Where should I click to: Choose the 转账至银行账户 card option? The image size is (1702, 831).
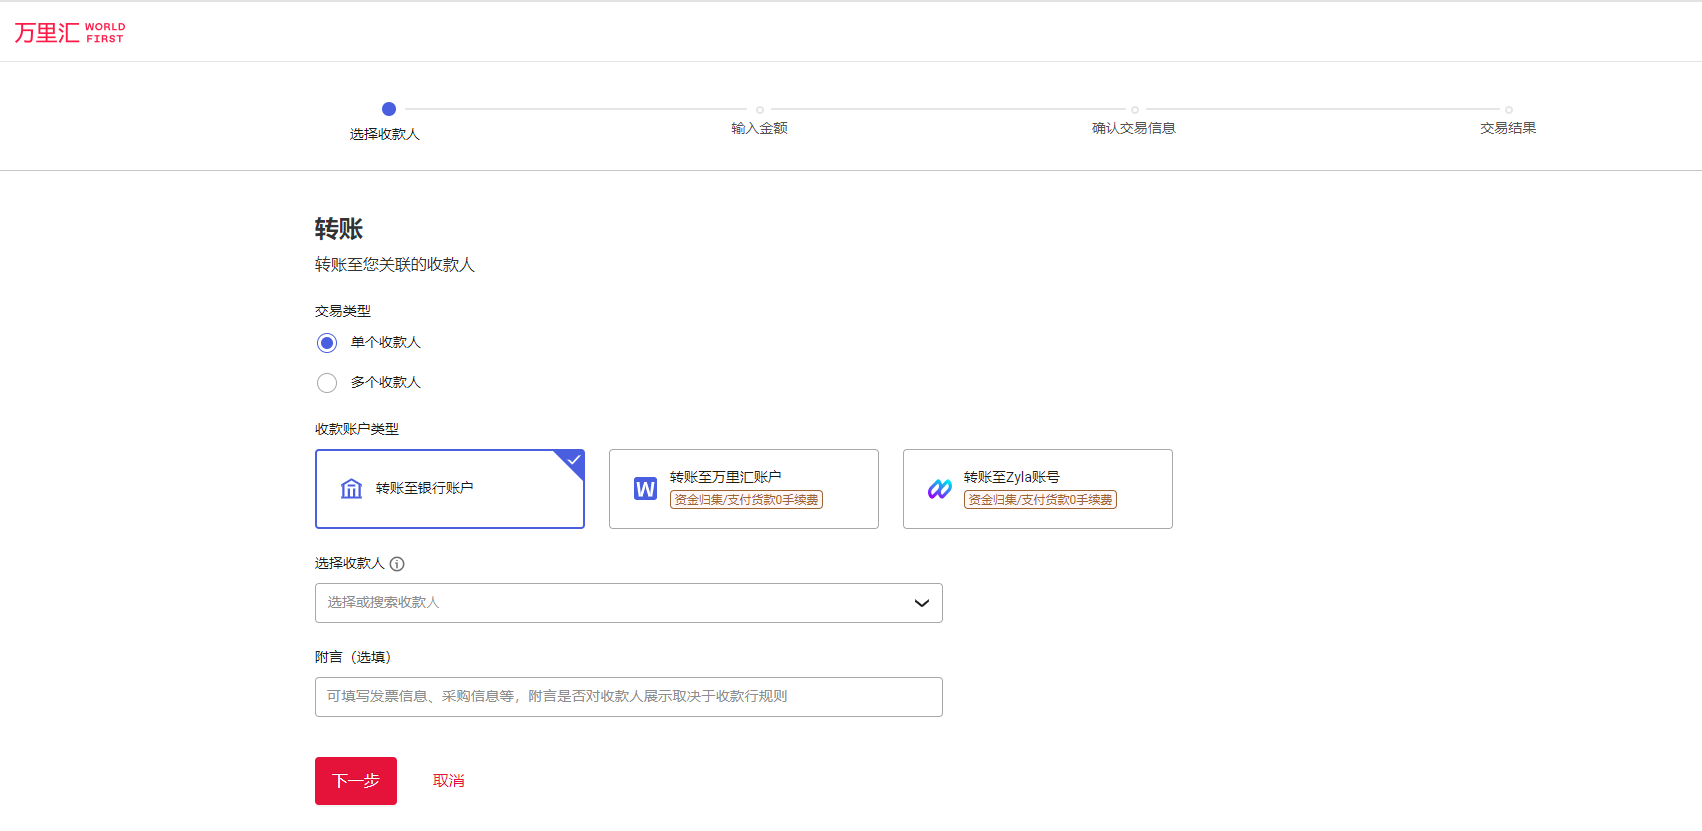449,489
